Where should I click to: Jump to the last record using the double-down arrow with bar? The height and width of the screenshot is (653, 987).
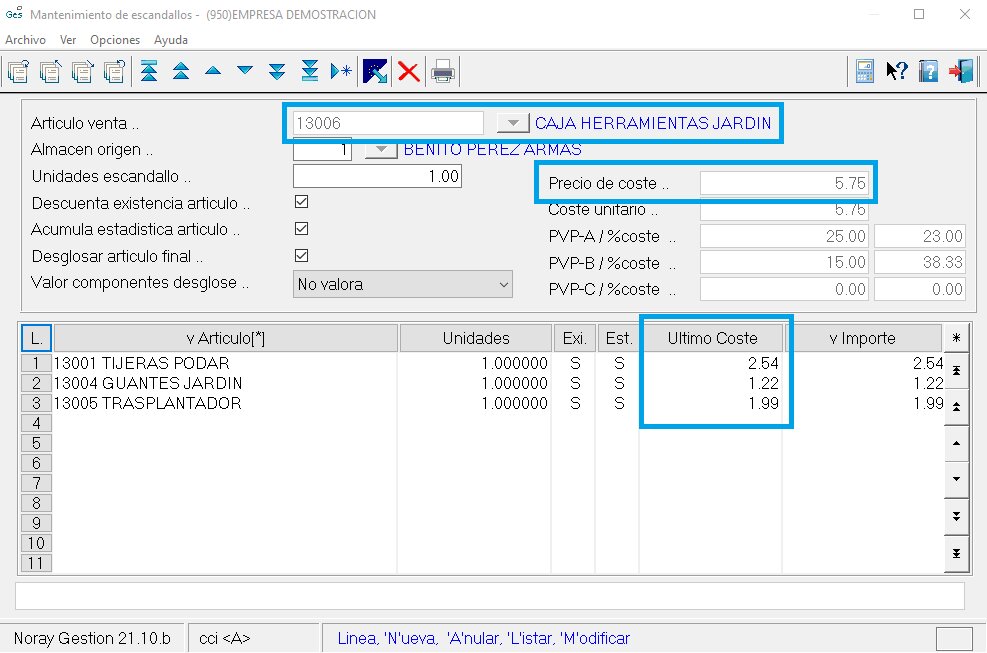(310, 71)
